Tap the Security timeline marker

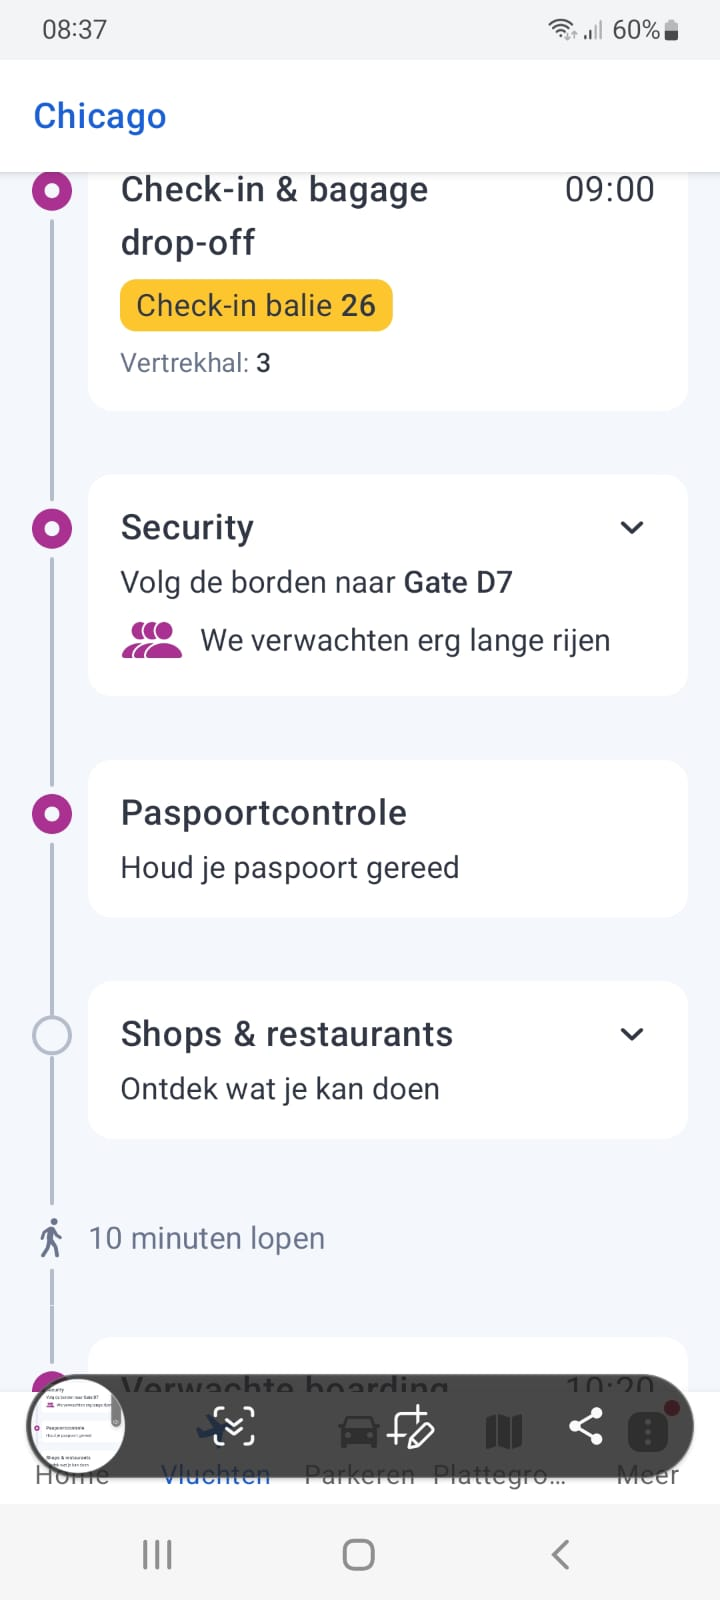tap(52, 528)
